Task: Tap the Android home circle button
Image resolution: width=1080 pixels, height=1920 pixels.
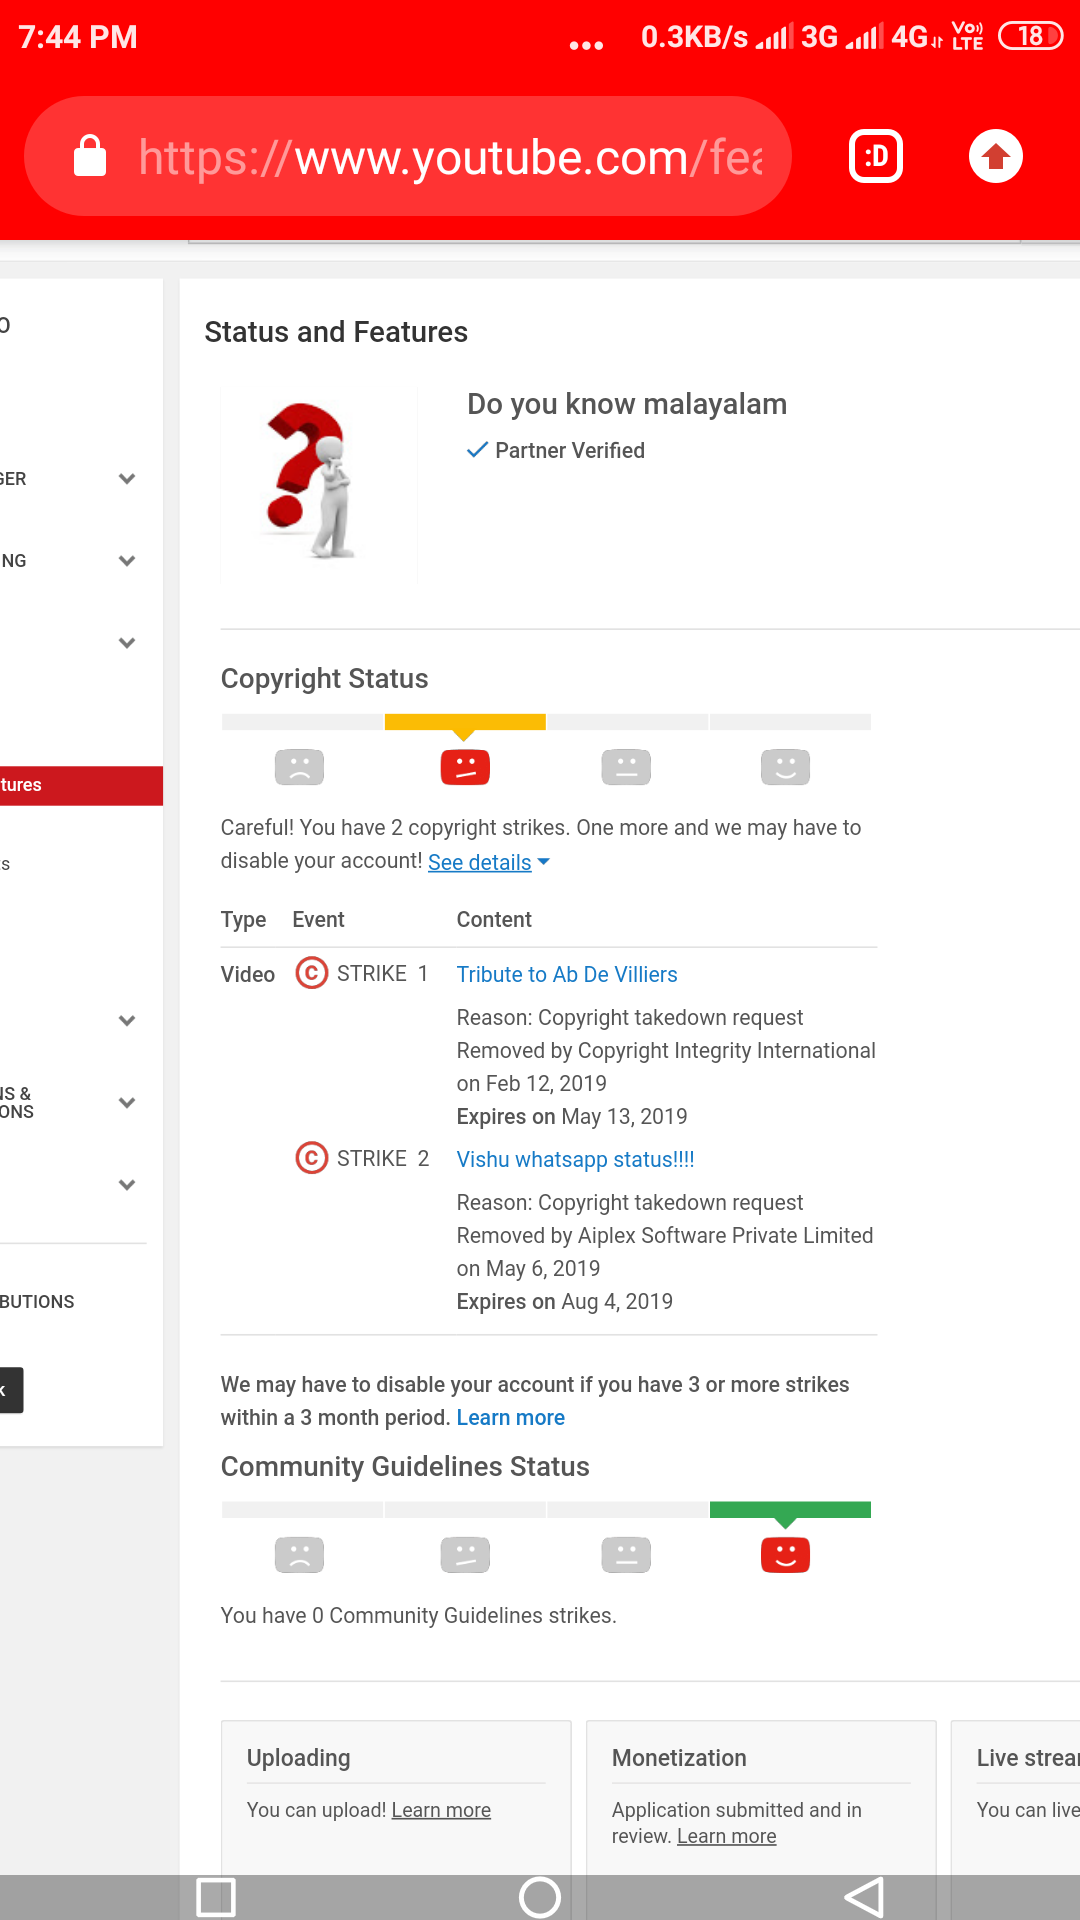Action: [540, 1897]
